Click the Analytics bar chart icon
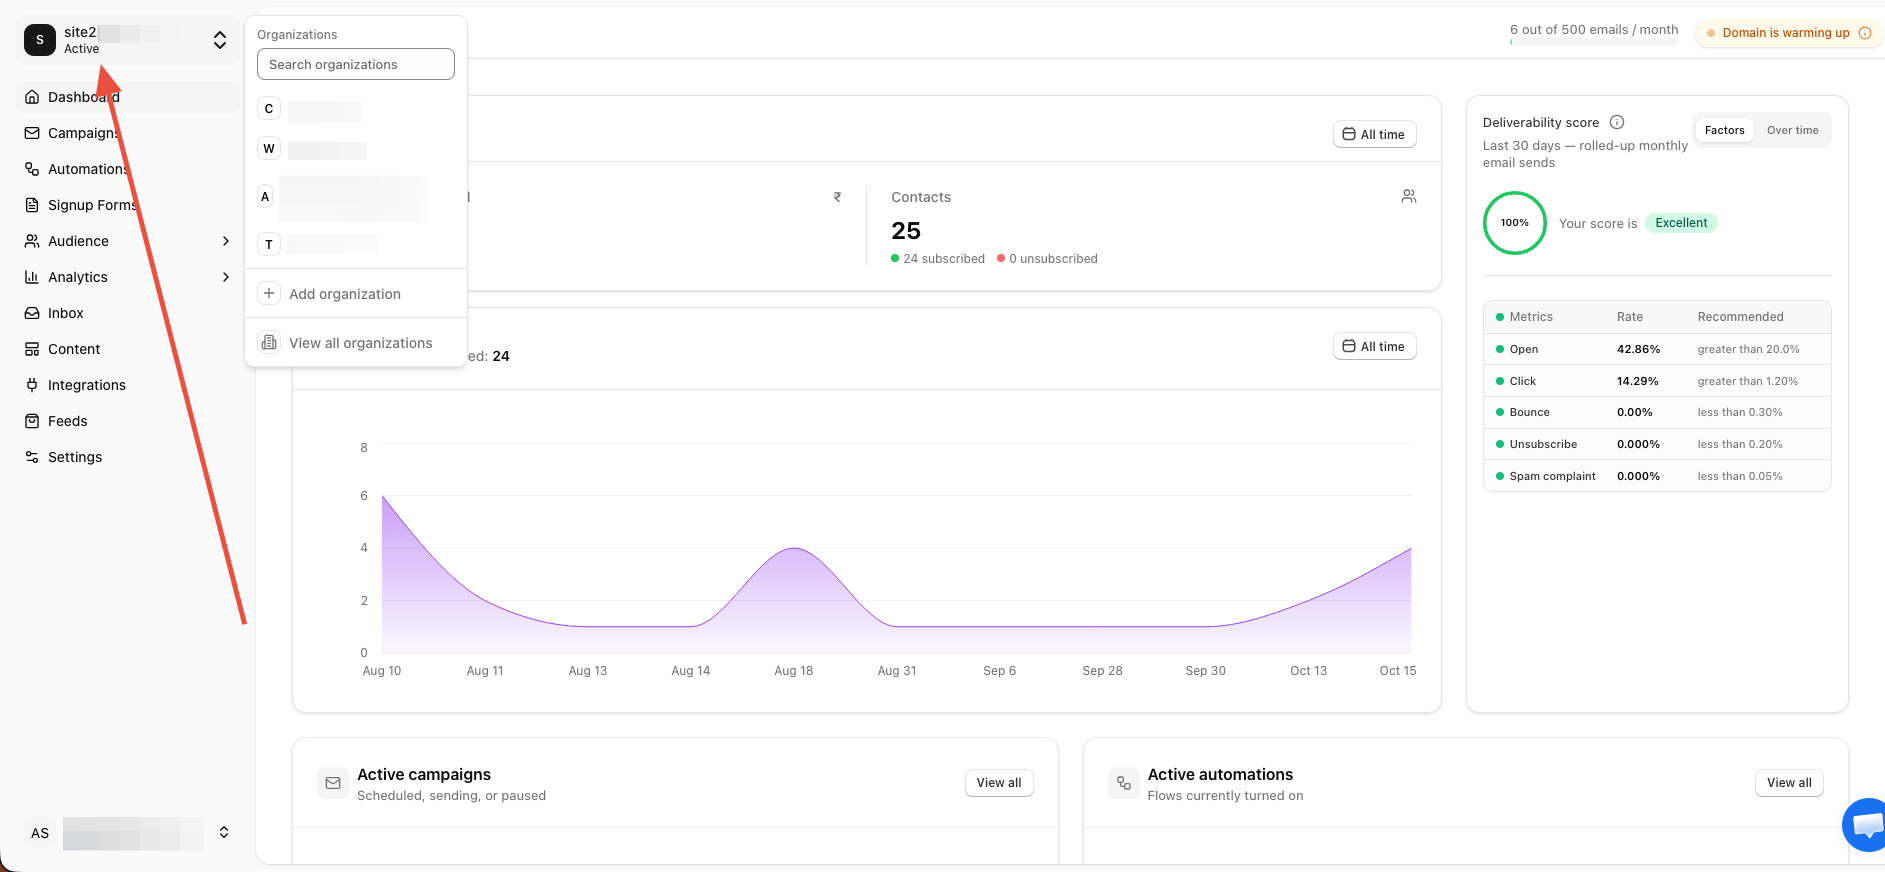Screen dimensions: 1885x872 [32, 277]
